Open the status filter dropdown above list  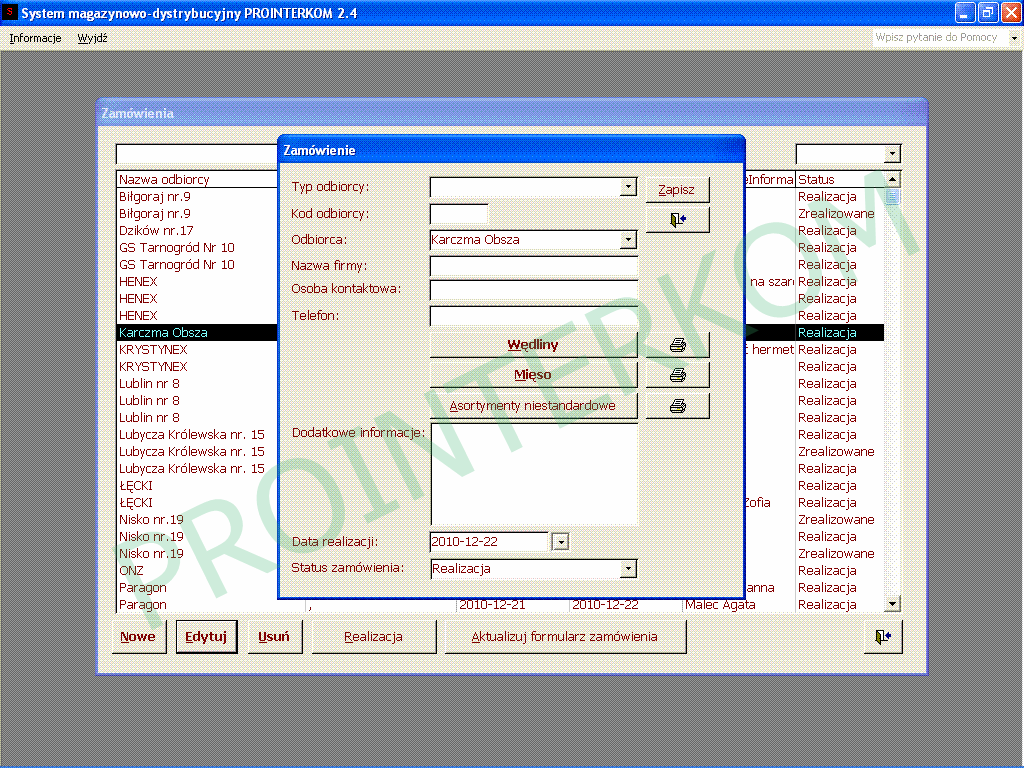click(x=891, y=154)
